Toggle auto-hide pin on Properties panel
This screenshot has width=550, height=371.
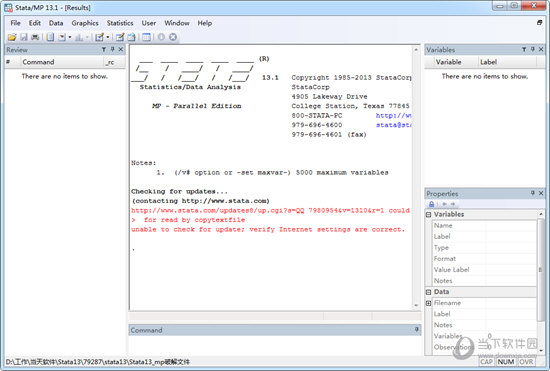pyautogui.click(x=532, y=193)
